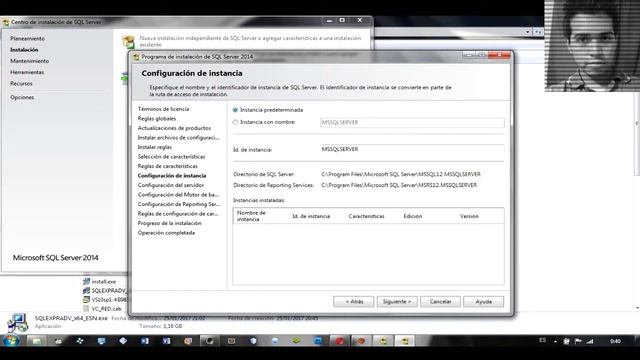This screenshot has width=640, height=360.
Task: Show hidden tray icons arrow
Action: (556, 341)
